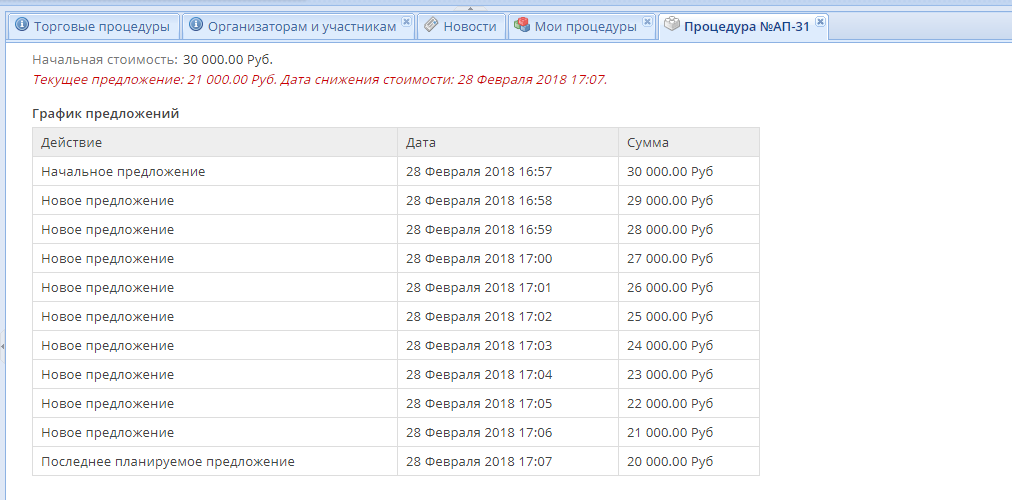
Task: Select the Последнее планируемое предложение row
Action: (168, 462)
